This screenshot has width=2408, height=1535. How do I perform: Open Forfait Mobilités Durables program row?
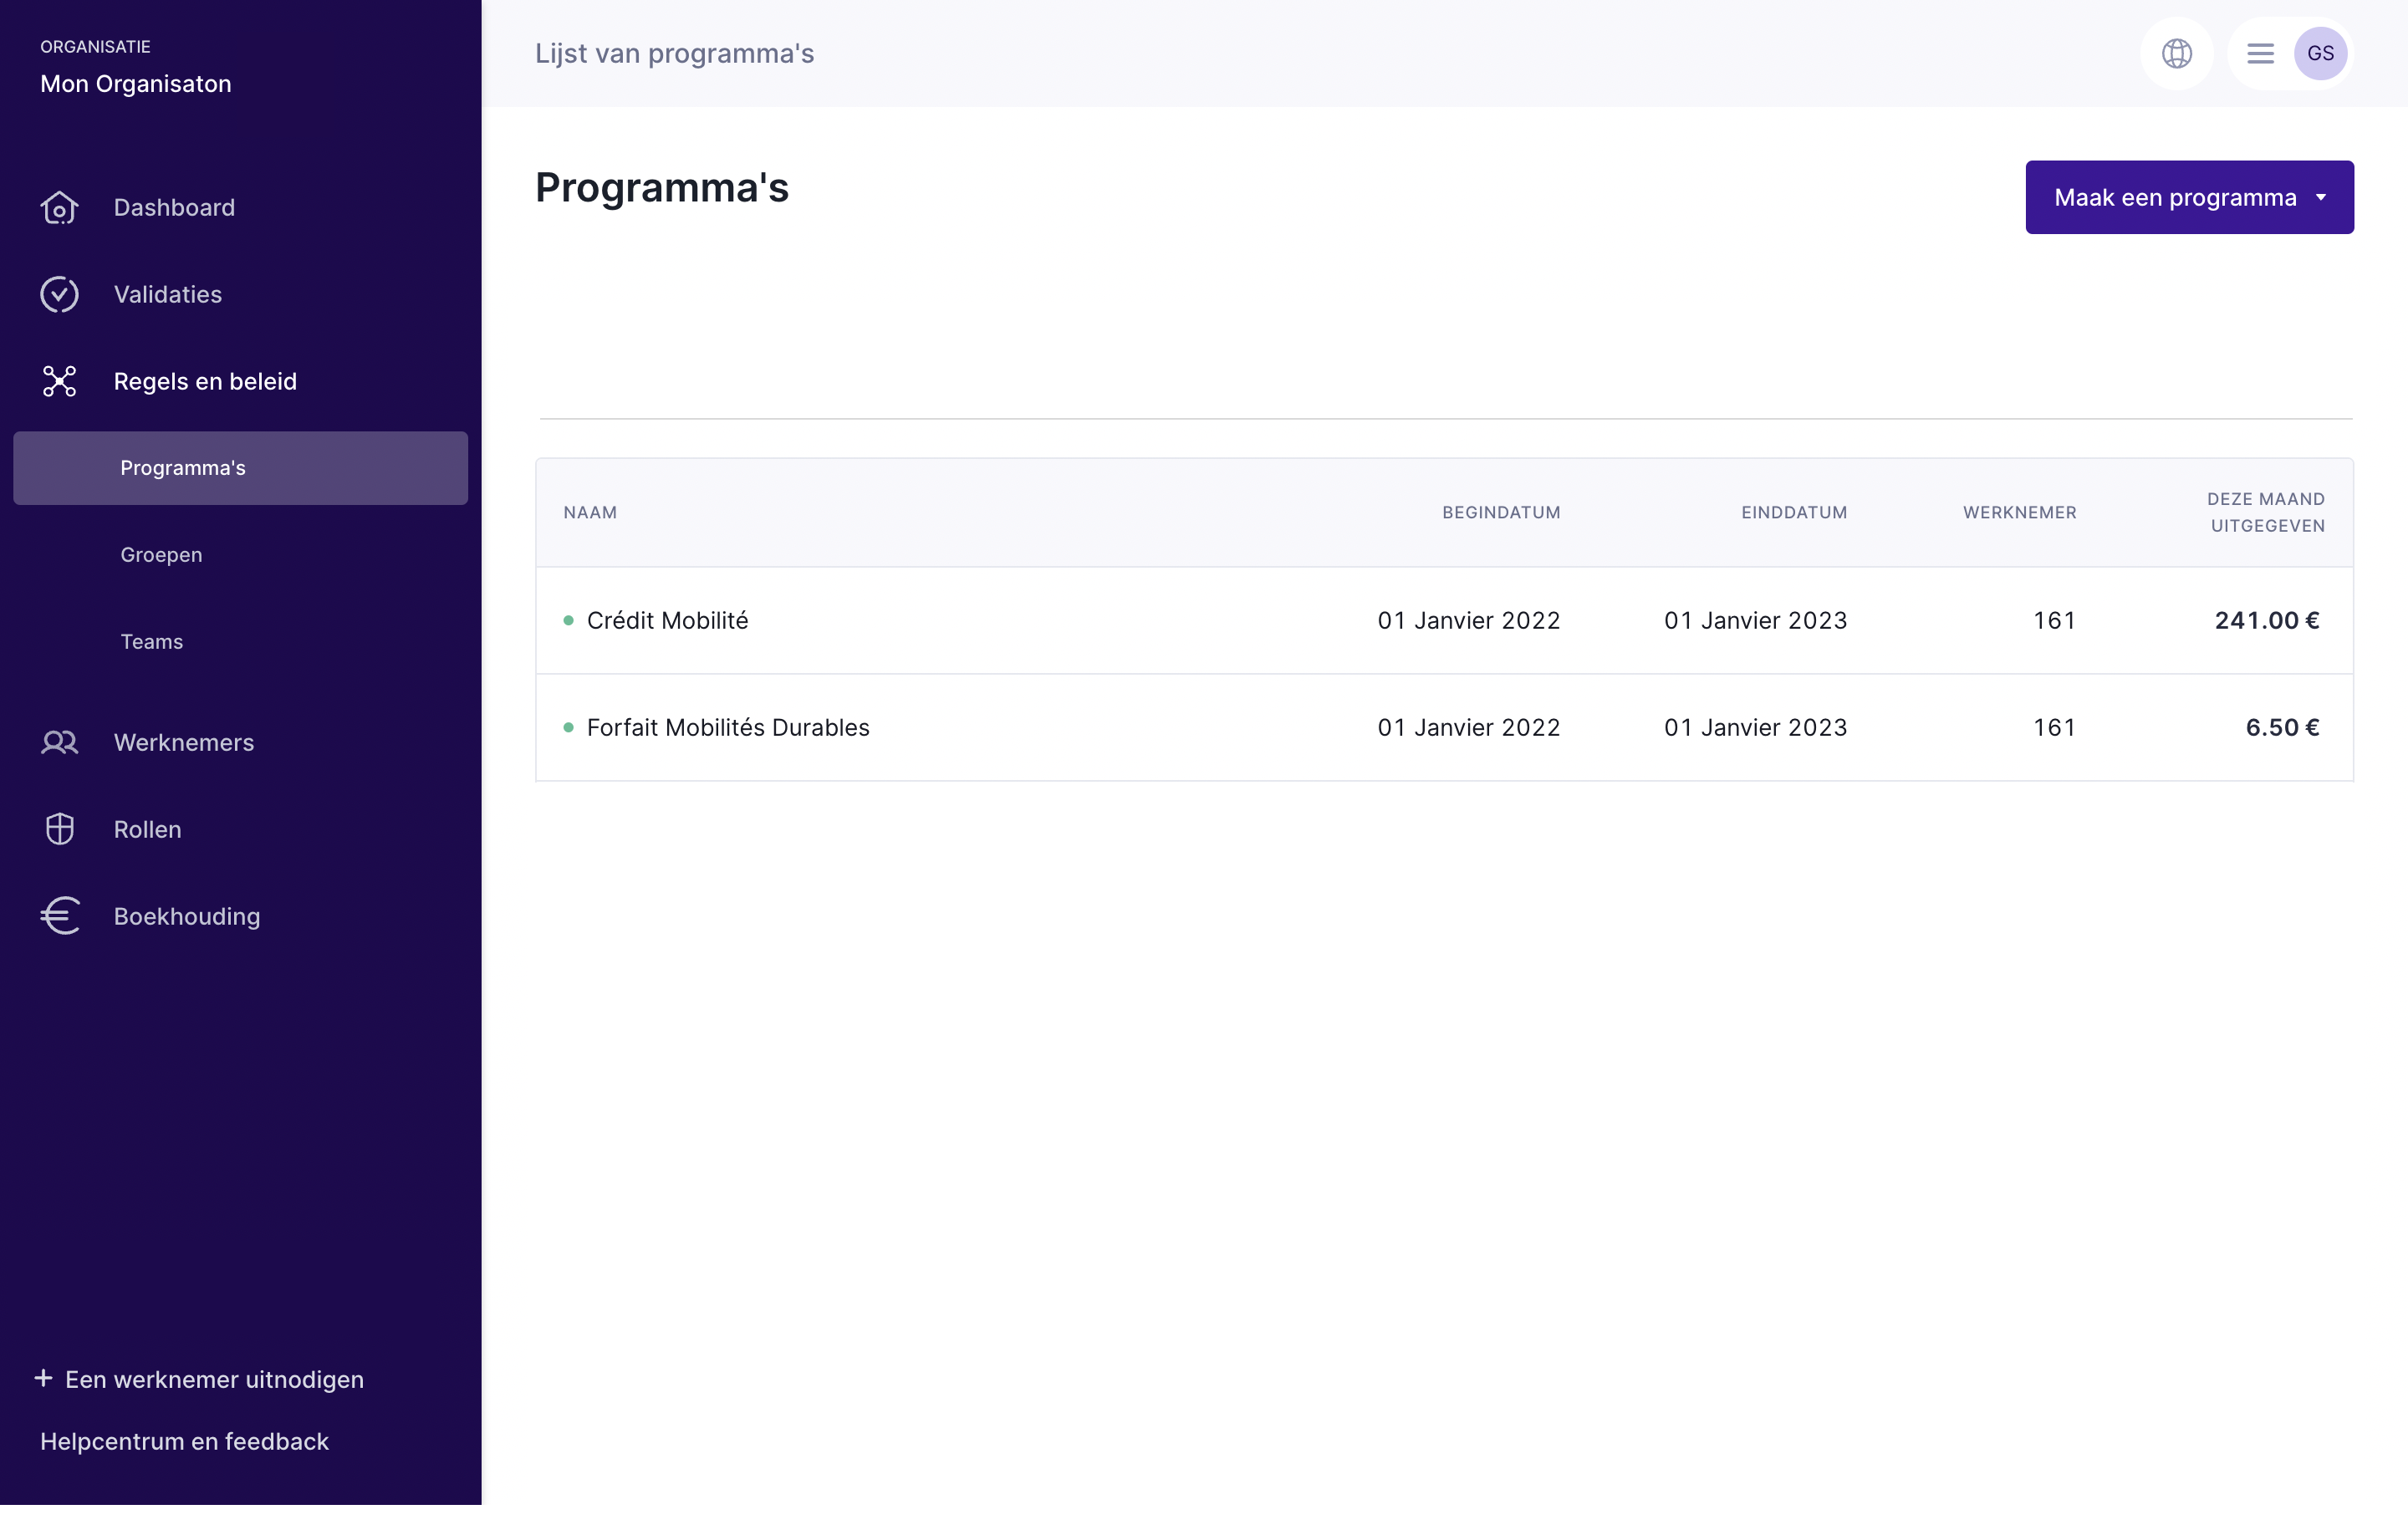tap(728, 728)
